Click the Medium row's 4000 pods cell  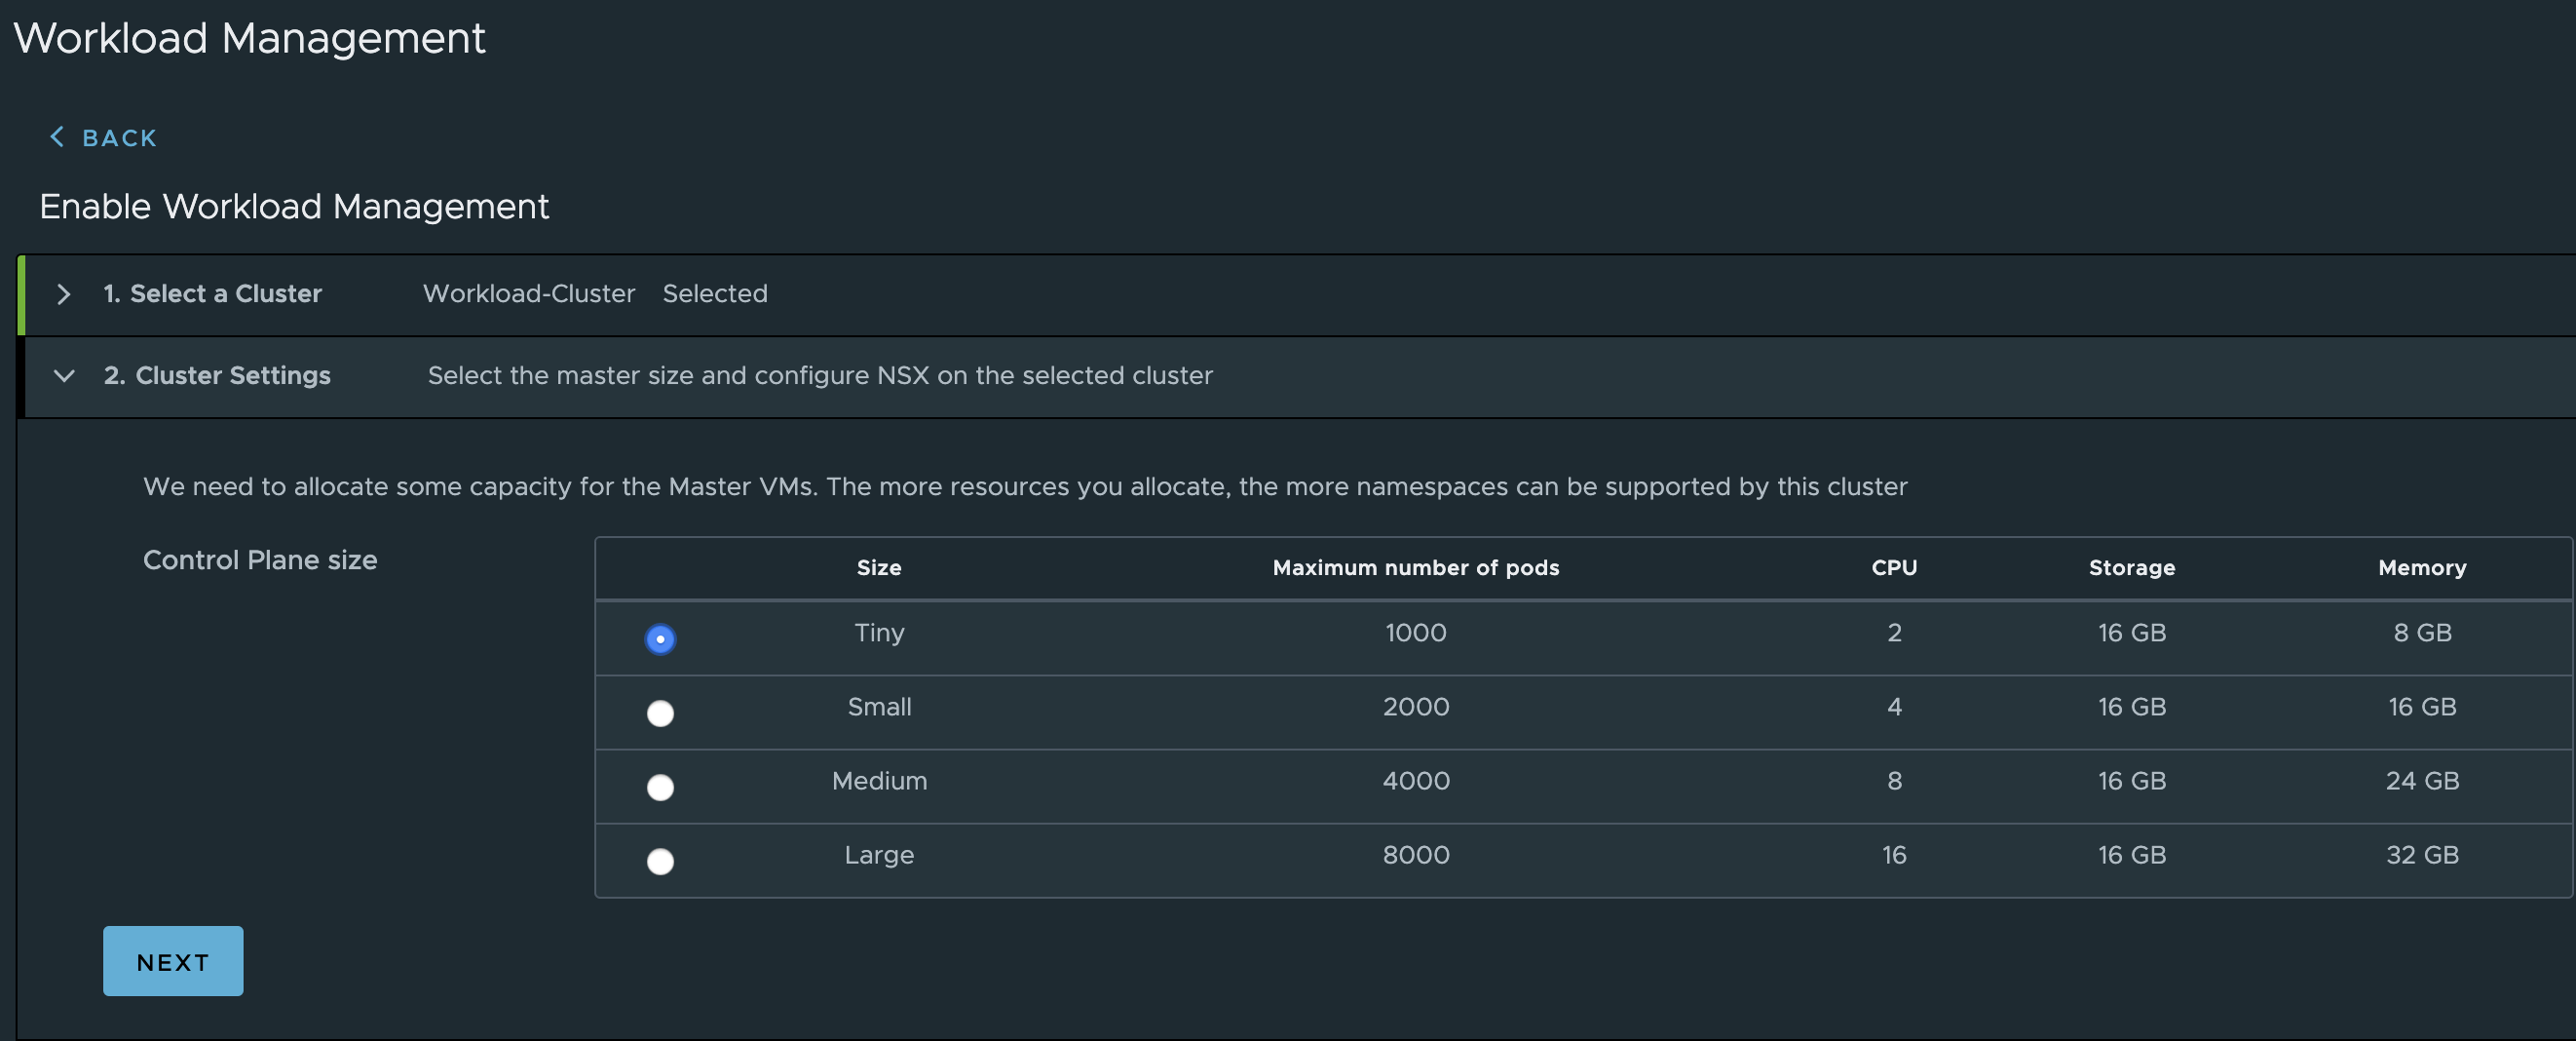tap(1415, 781)
